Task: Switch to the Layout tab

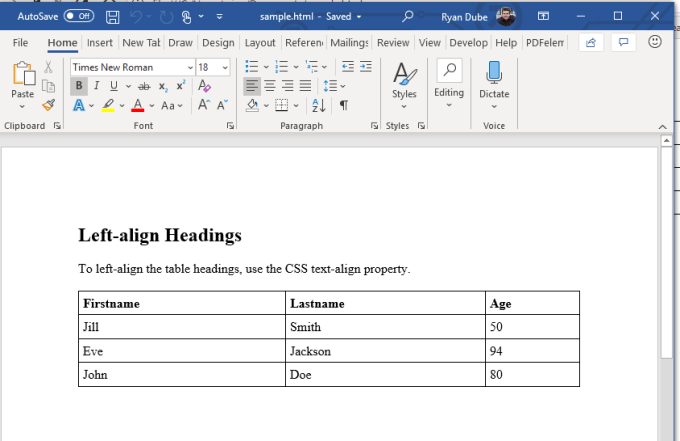Action: [260, 42]
